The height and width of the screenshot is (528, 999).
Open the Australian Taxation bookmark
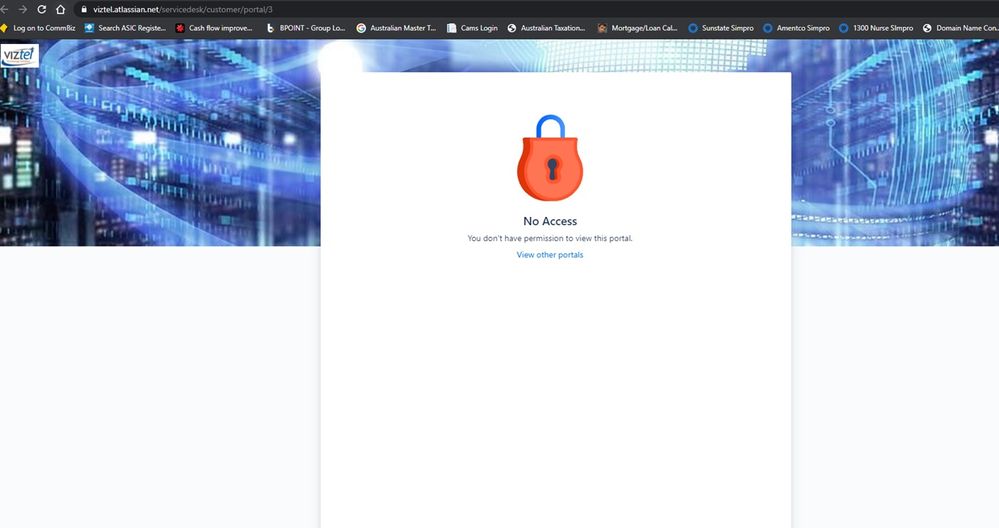[546, 28]
